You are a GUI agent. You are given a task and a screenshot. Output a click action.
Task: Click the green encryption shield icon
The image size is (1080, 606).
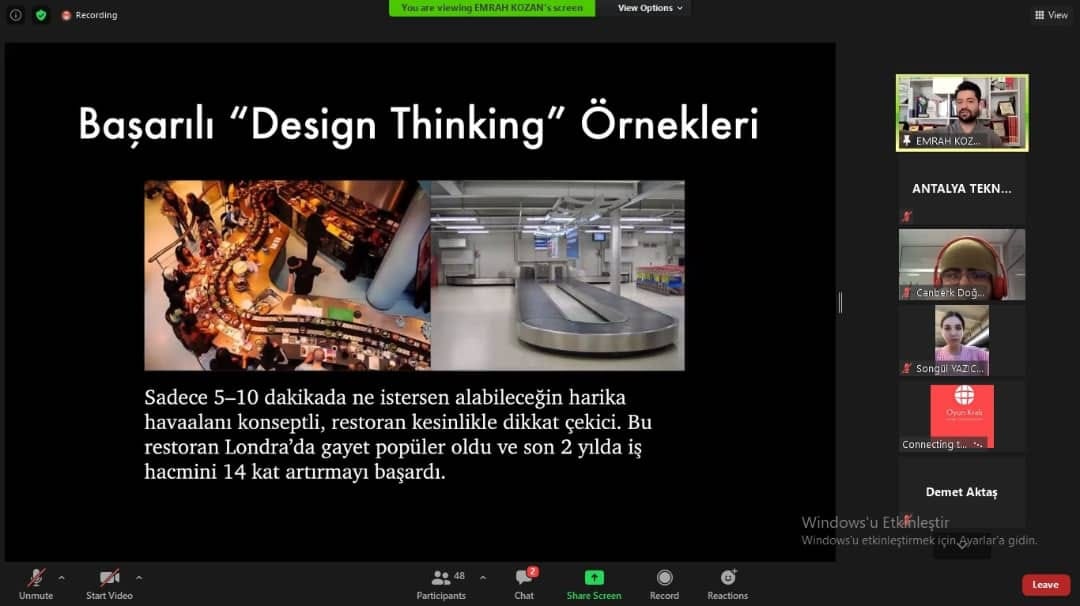pos(41,15)
